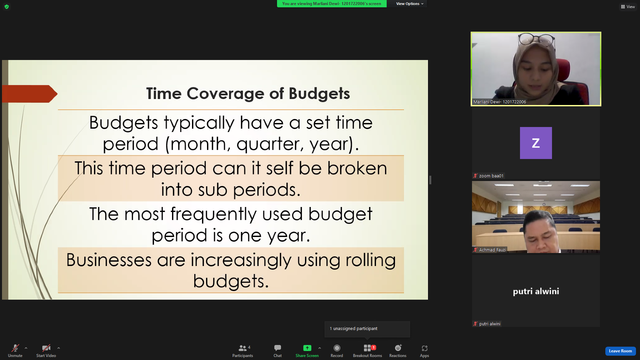Click the Leave Room button
The image size is (640, 360).
click(620, 351)
